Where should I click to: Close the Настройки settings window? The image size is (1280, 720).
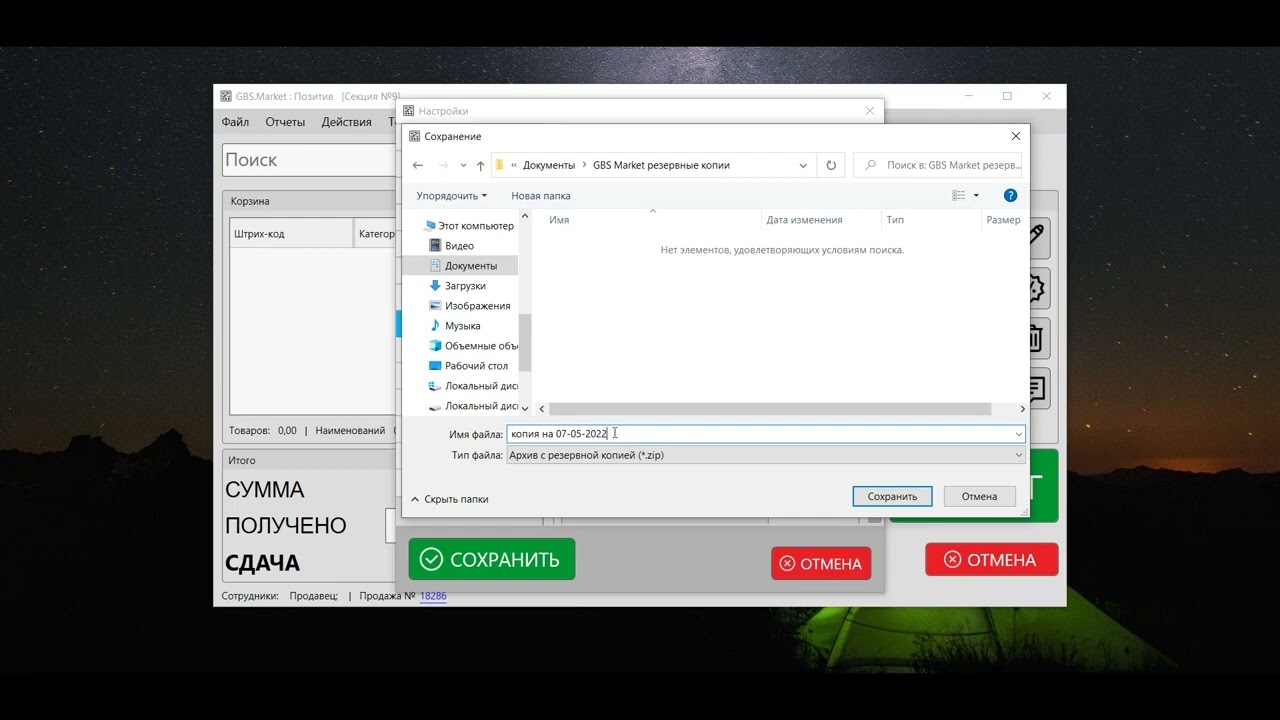pyautogui.click(x=870, y=111)
